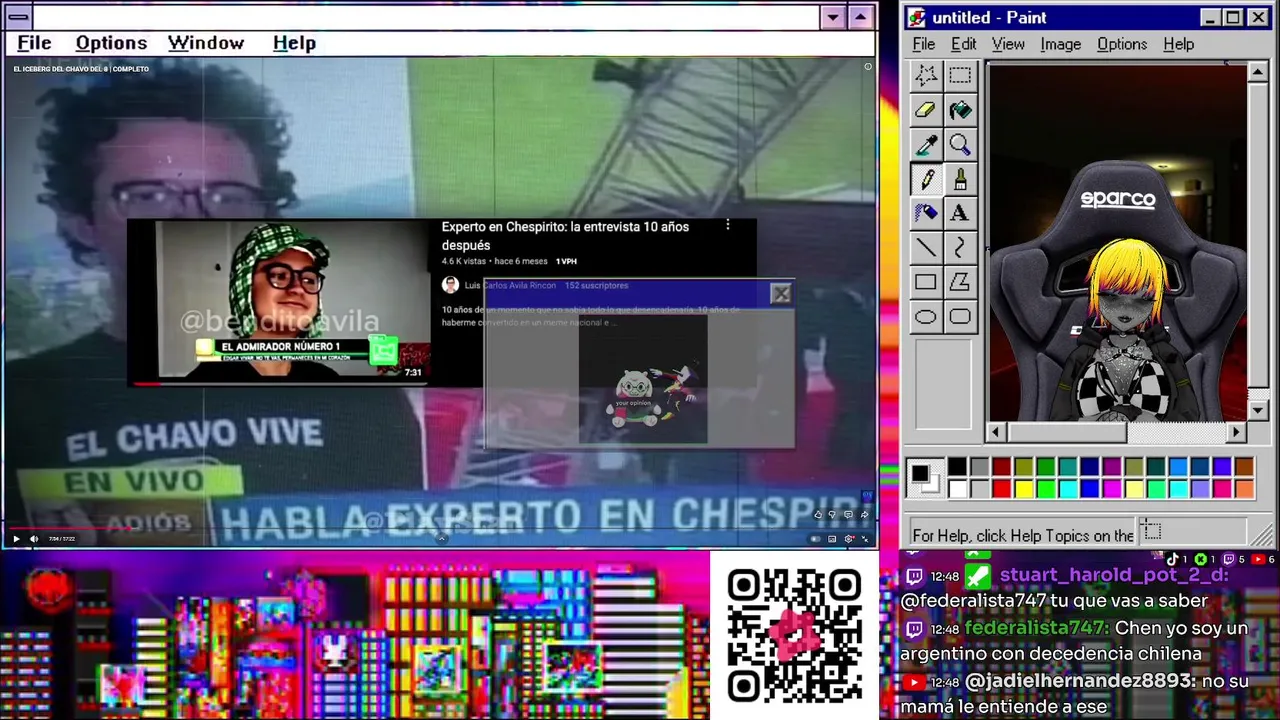Toggle the video autoplay switch
The width and height of the screenshot is (1280, 720).
tap(815, 539)
